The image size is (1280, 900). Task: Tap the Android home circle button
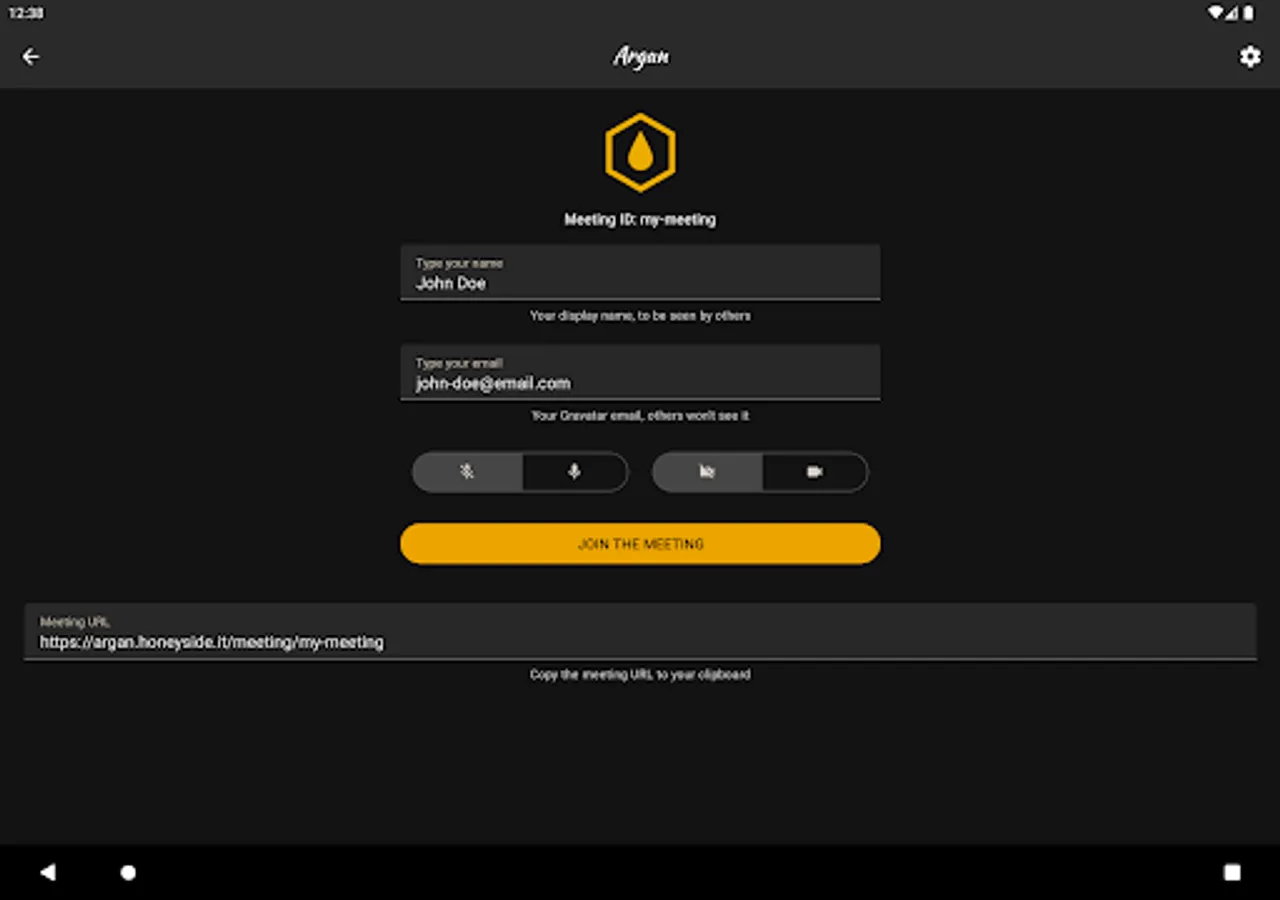pos(128,872)
